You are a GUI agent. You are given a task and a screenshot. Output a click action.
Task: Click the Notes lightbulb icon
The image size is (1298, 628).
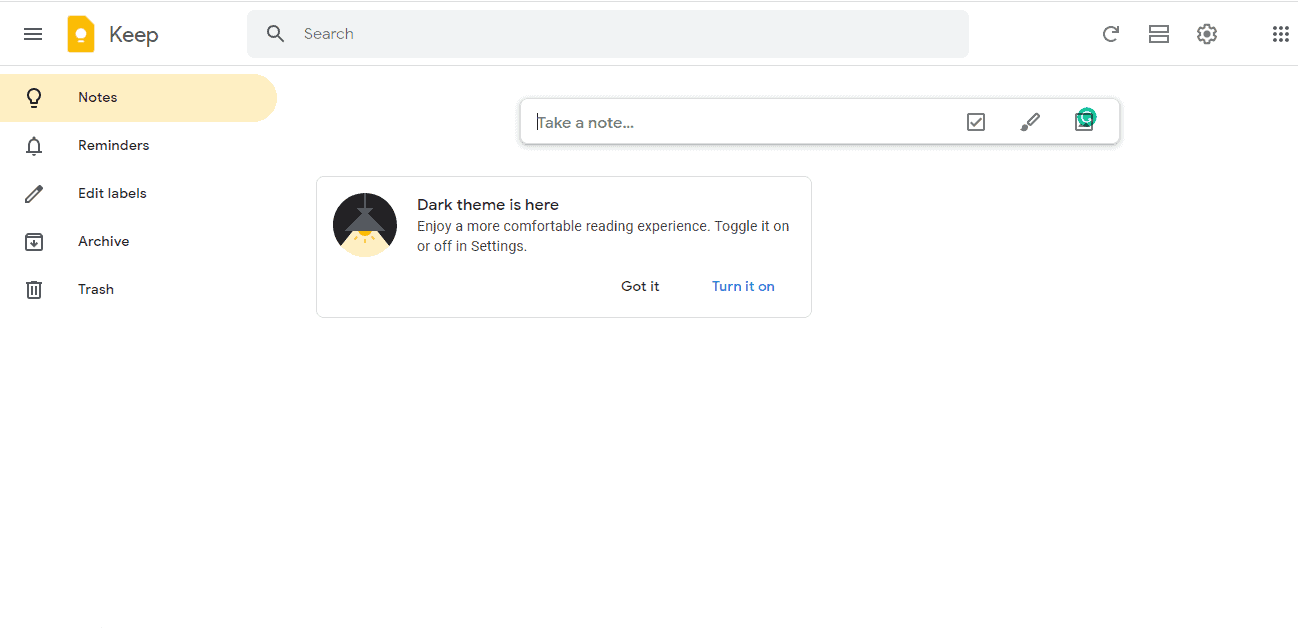pyautogui.click(x=34, y=97)
